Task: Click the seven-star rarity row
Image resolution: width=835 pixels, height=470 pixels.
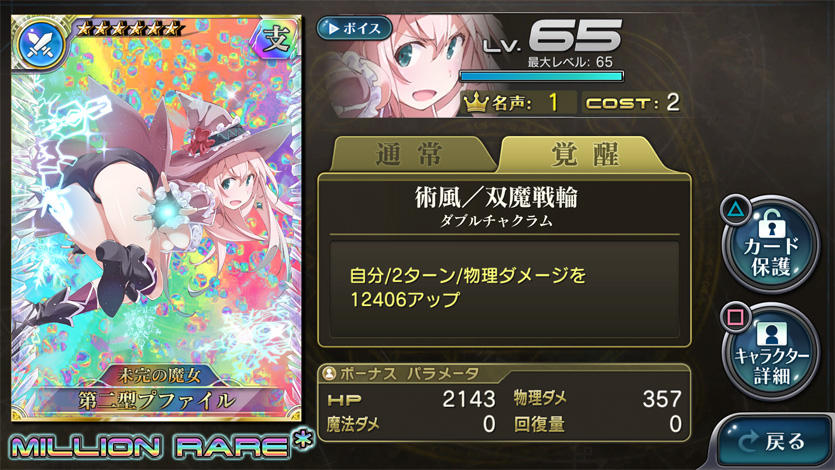Action: click(128, 28)
